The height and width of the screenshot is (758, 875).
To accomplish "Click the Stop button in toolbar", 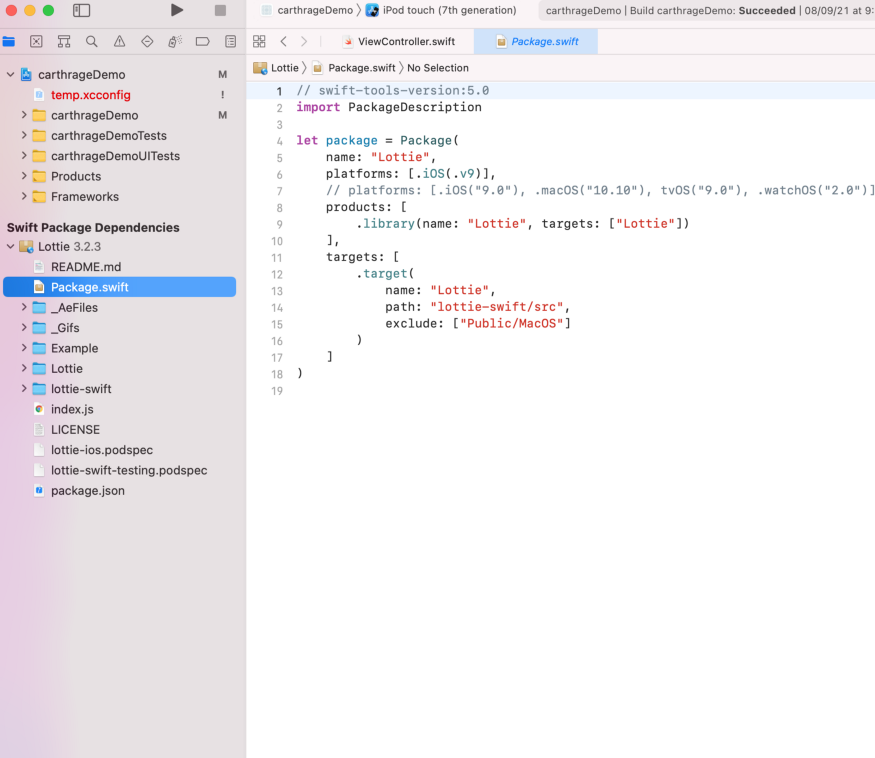I will [220, 10].
